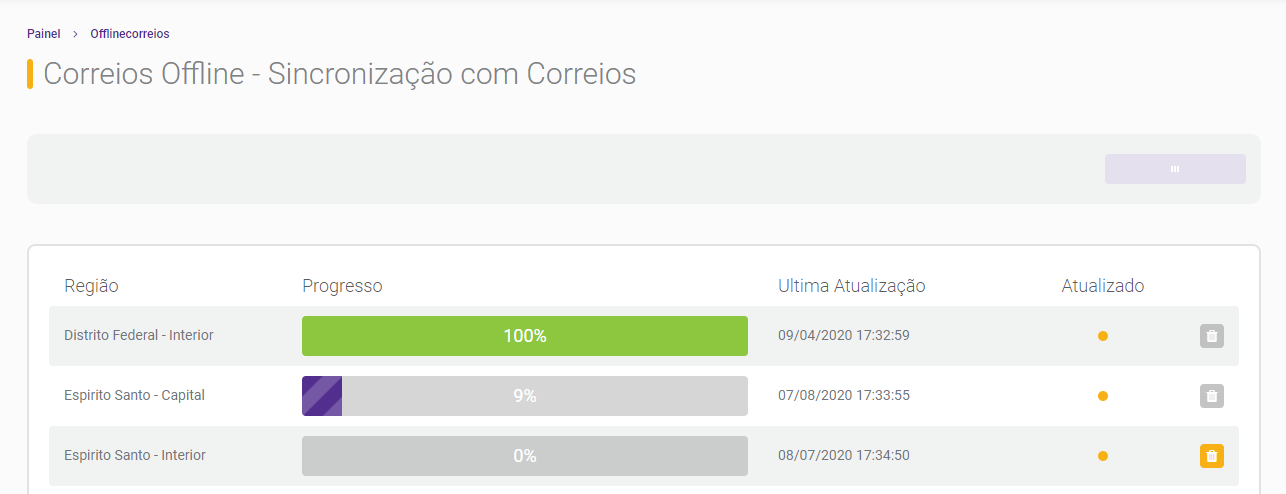The height and width of the screenshot is (494, 1286).
Task: Go to Painel in the breadcrumb
Action: 44,34
